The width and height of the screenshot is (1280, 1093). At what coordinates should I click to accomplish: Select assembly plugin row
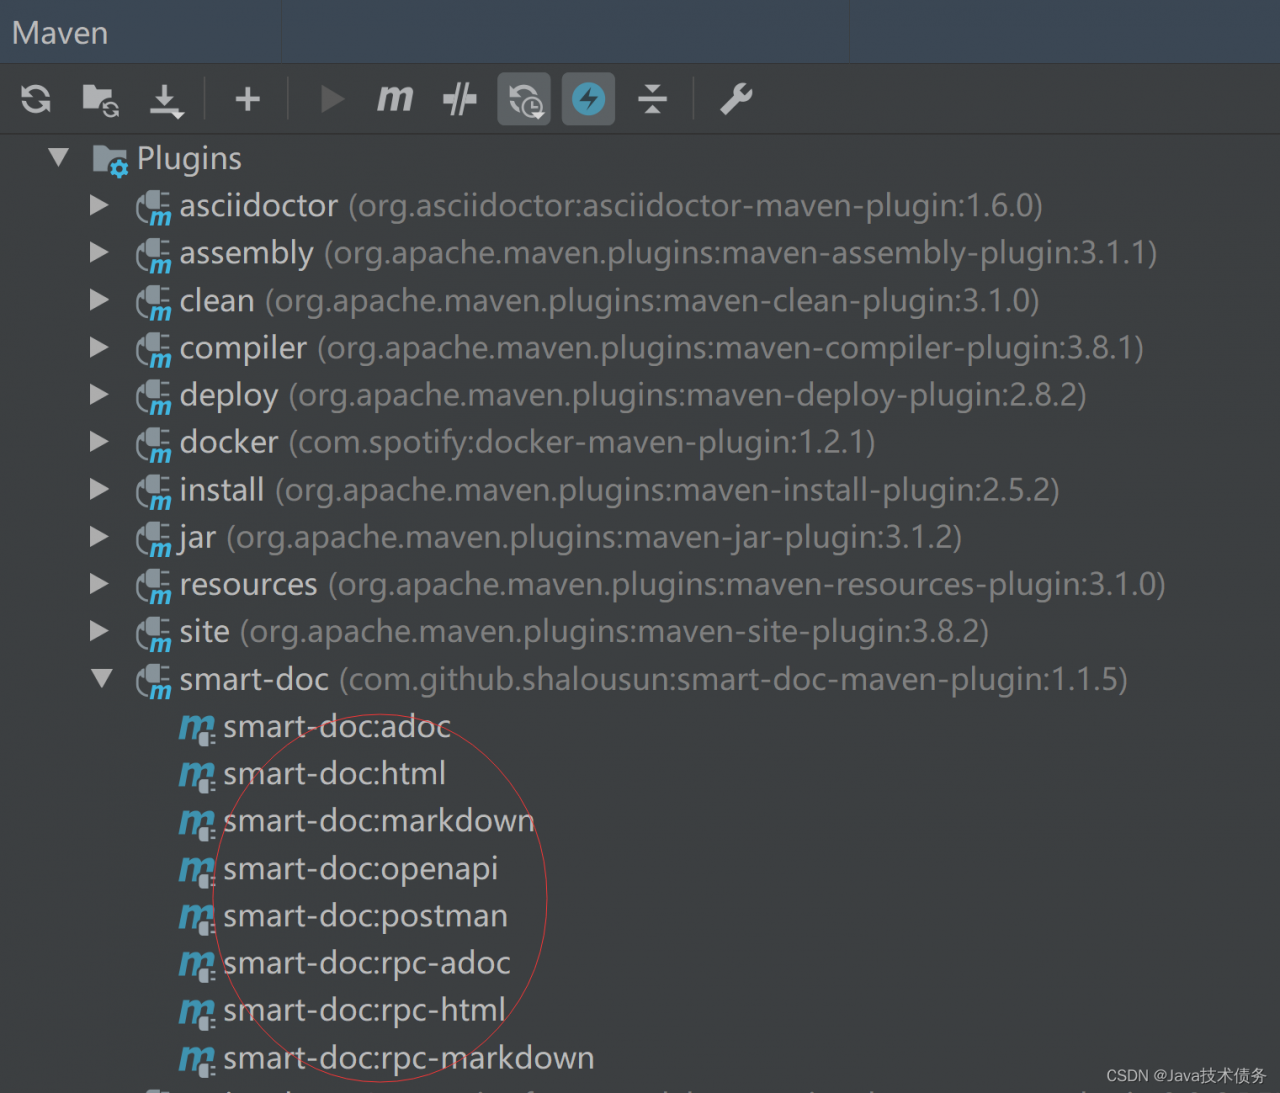(x=640, y=252)
